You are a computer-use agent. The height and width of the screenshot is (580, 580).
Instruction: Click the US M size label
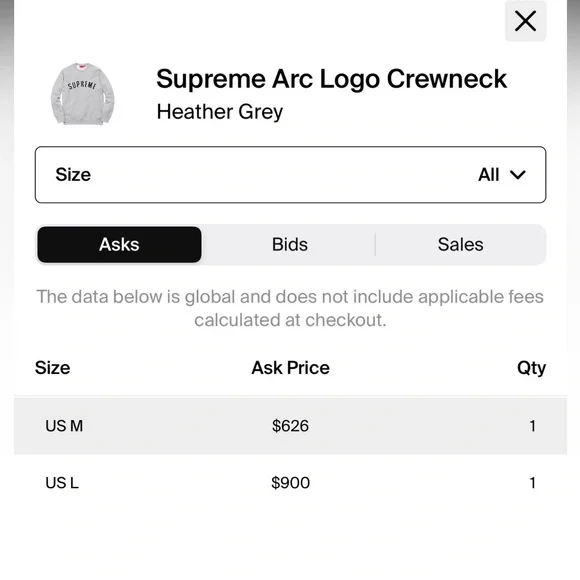64,426
